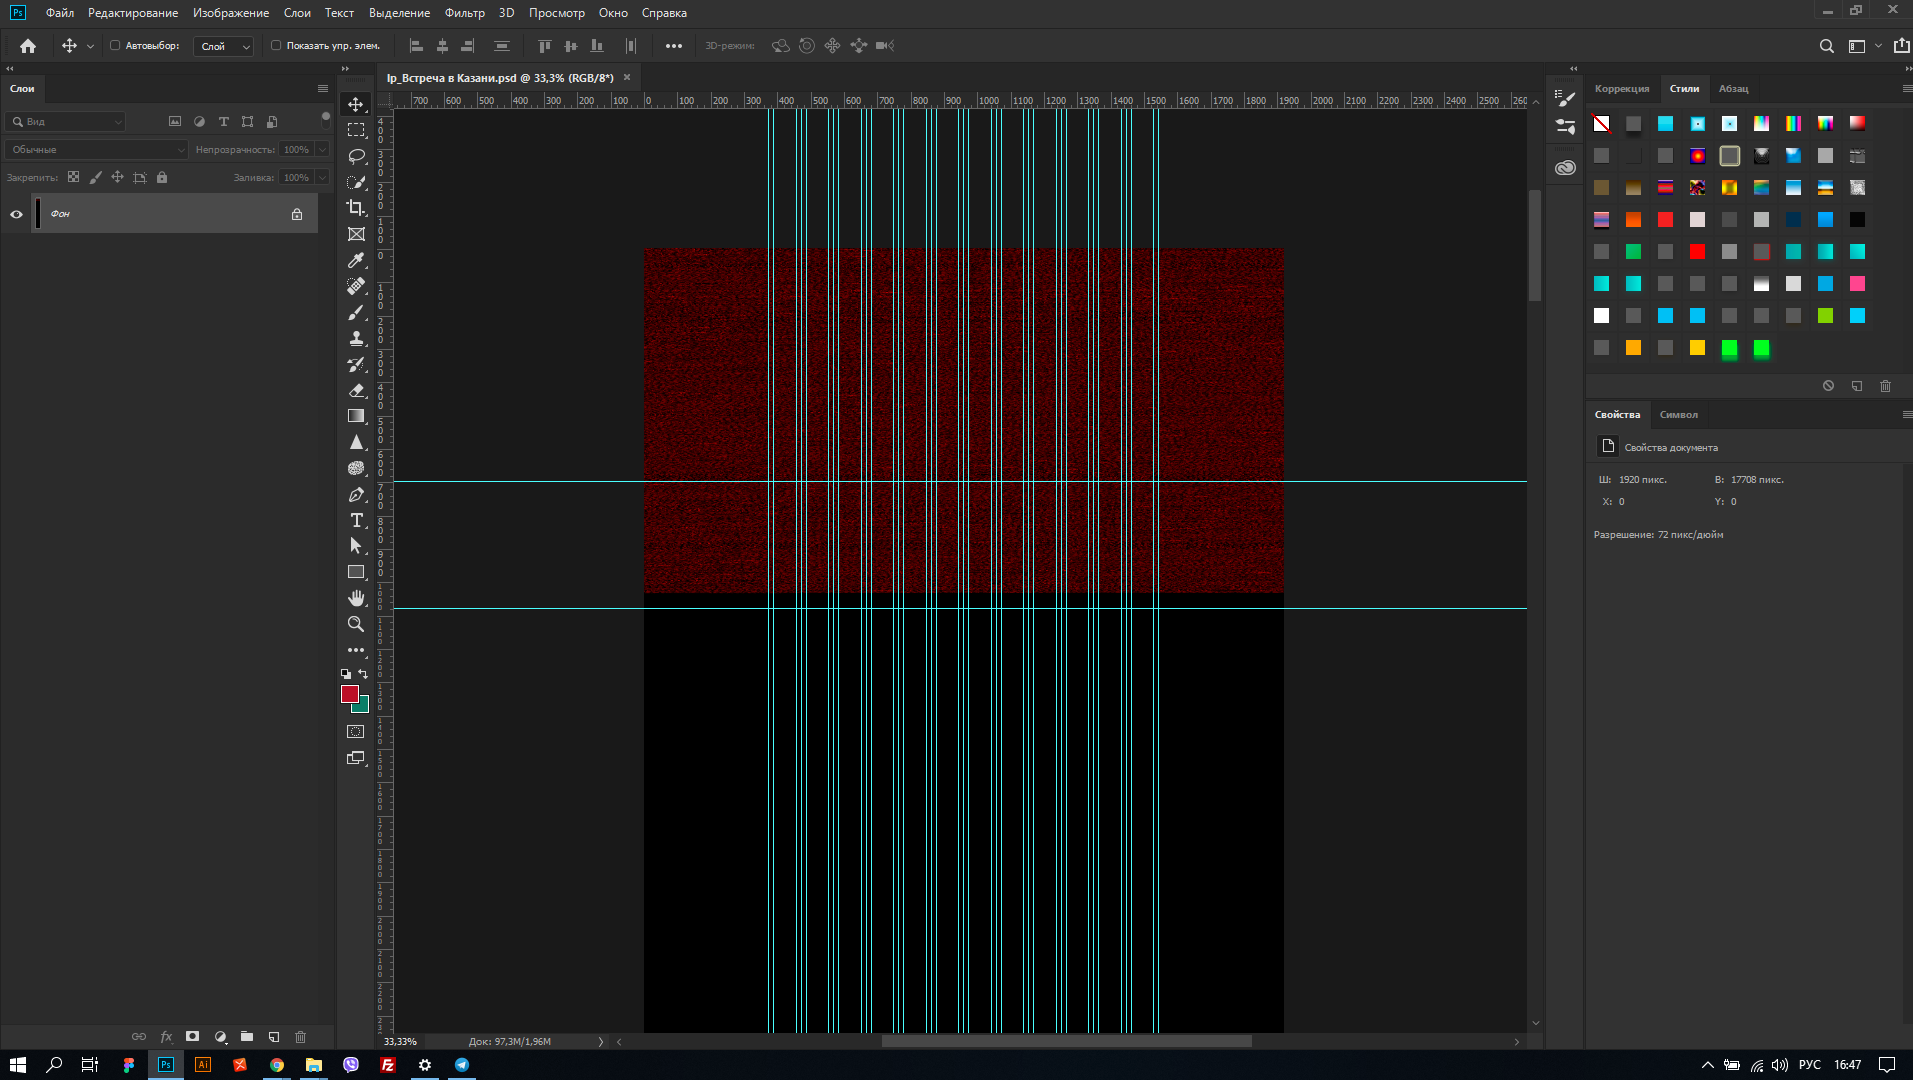Swap foreground and background colors

click(363, 674)
